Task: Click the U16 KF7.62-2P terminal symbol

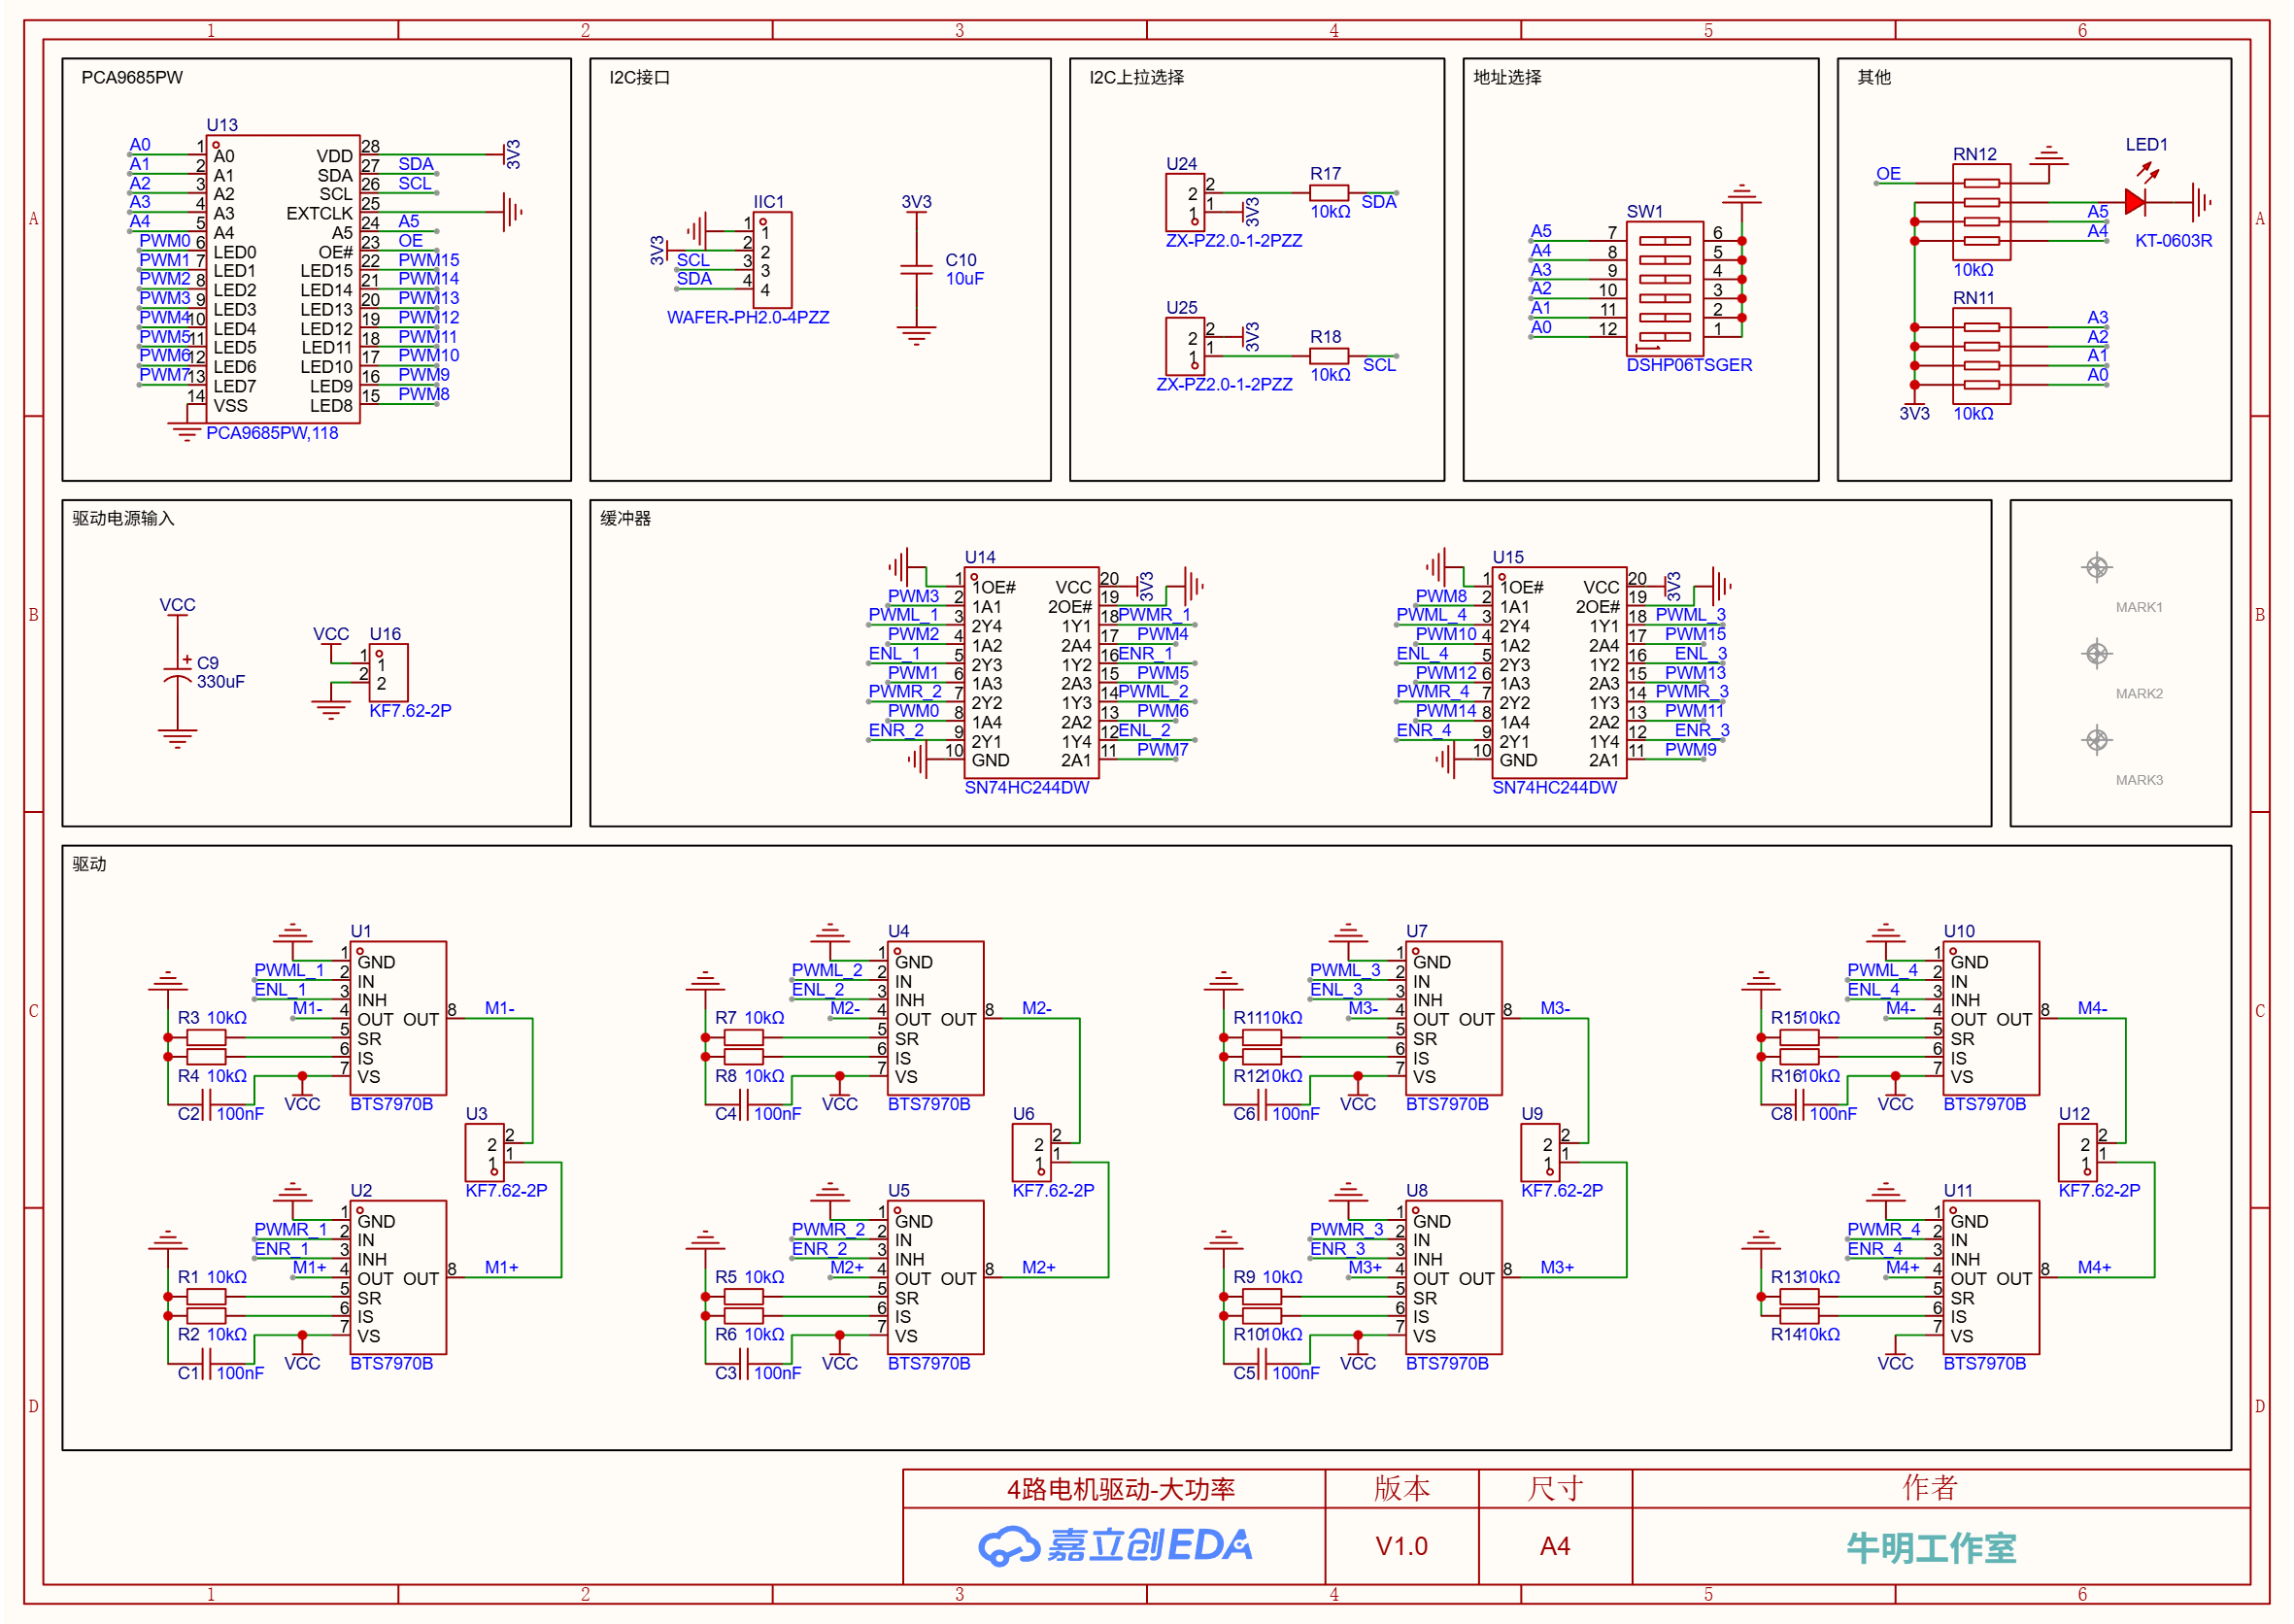Action: coord(388,672)
